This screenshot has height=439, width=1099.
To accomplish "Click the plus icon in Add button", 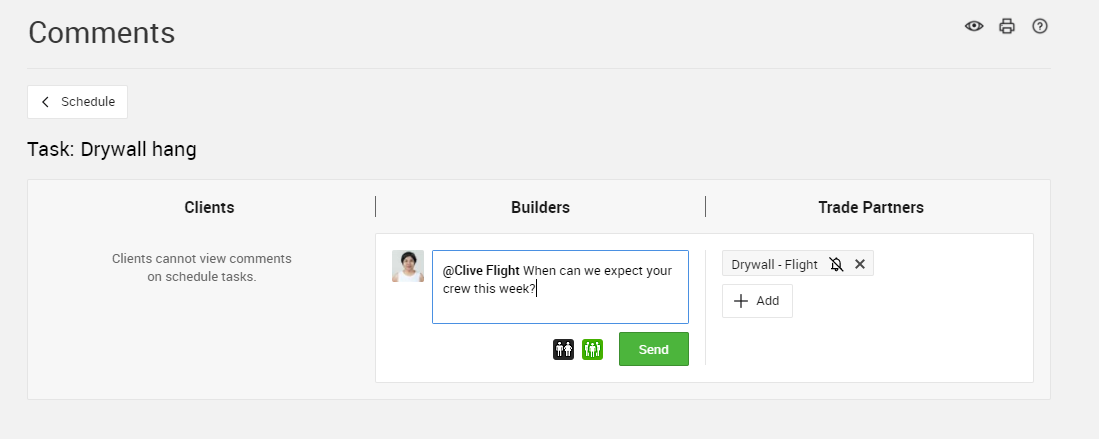I will tap(741, 301).
